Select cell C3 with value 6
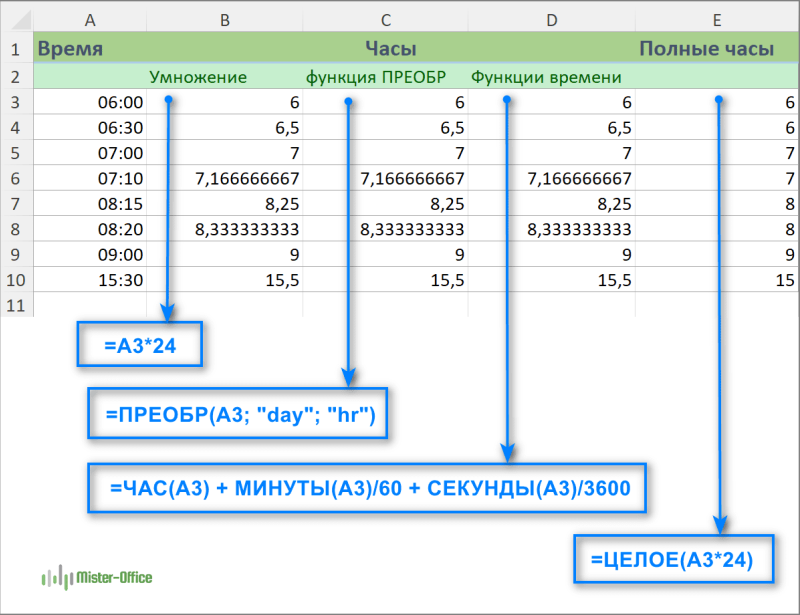The width and height of the screenshot is (800, 615). click(x=386, y=102)
